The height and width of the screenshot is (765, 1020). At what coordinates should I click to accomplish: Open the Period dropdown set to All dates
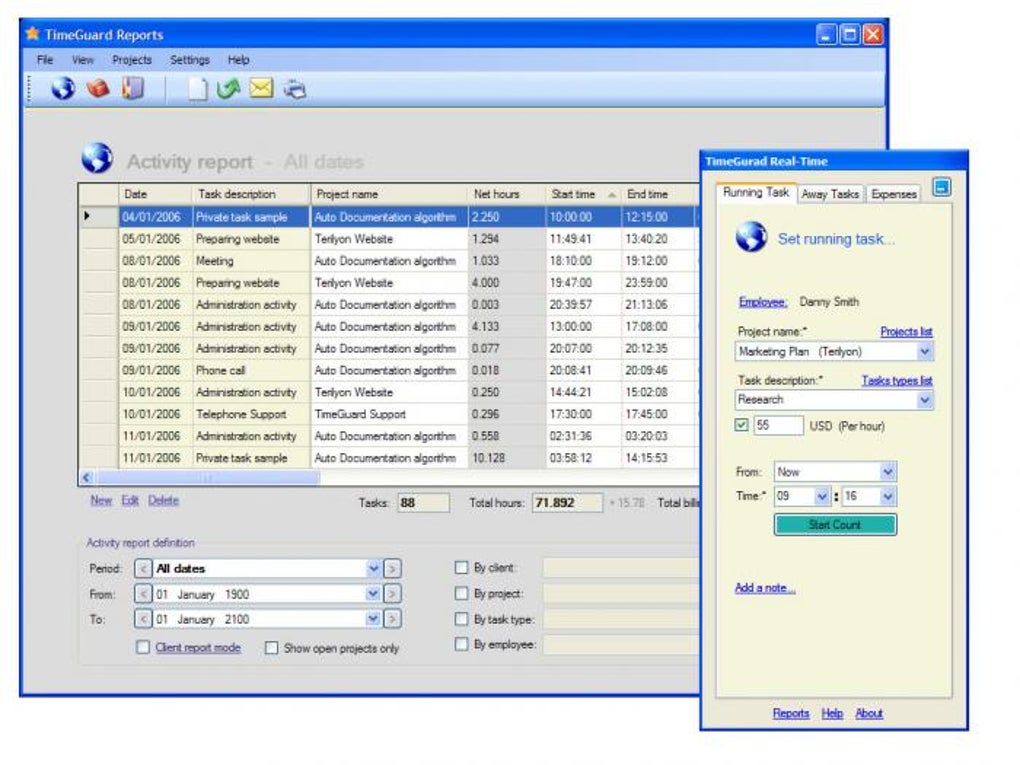[x=374, y=568]
